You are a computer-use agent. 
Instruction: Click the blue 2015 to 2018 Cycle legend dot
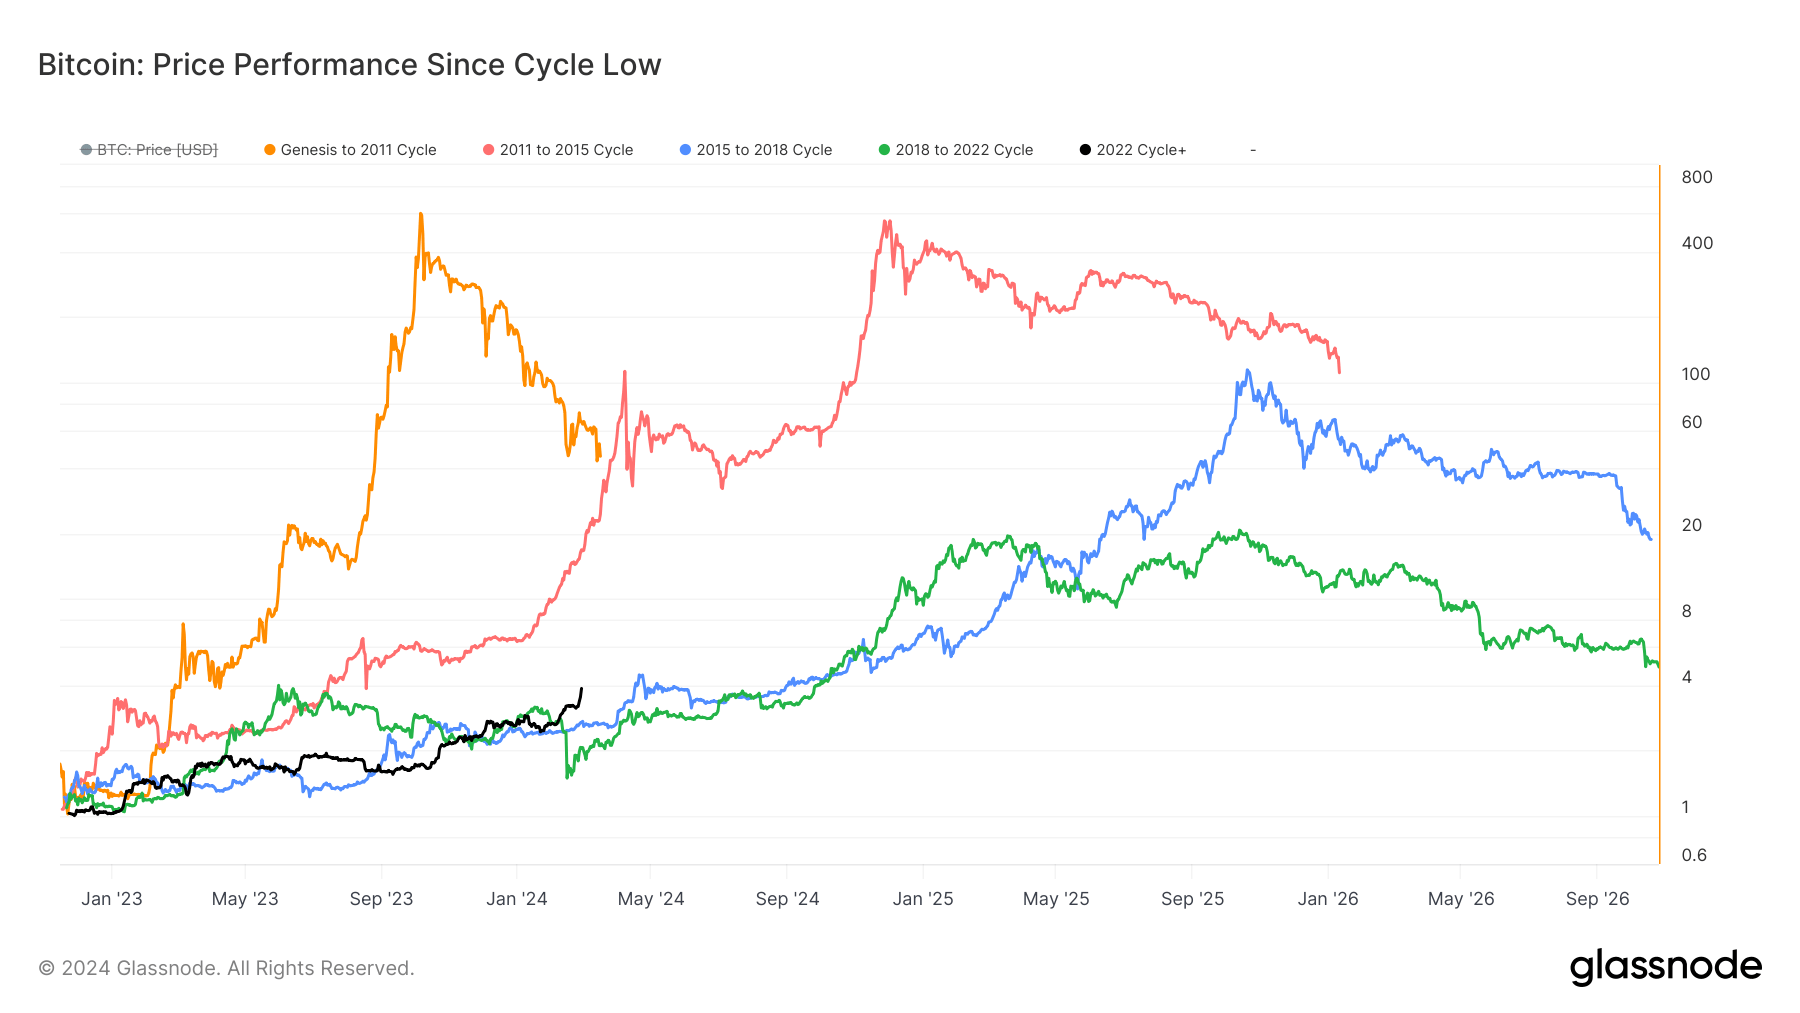(686, 150)
